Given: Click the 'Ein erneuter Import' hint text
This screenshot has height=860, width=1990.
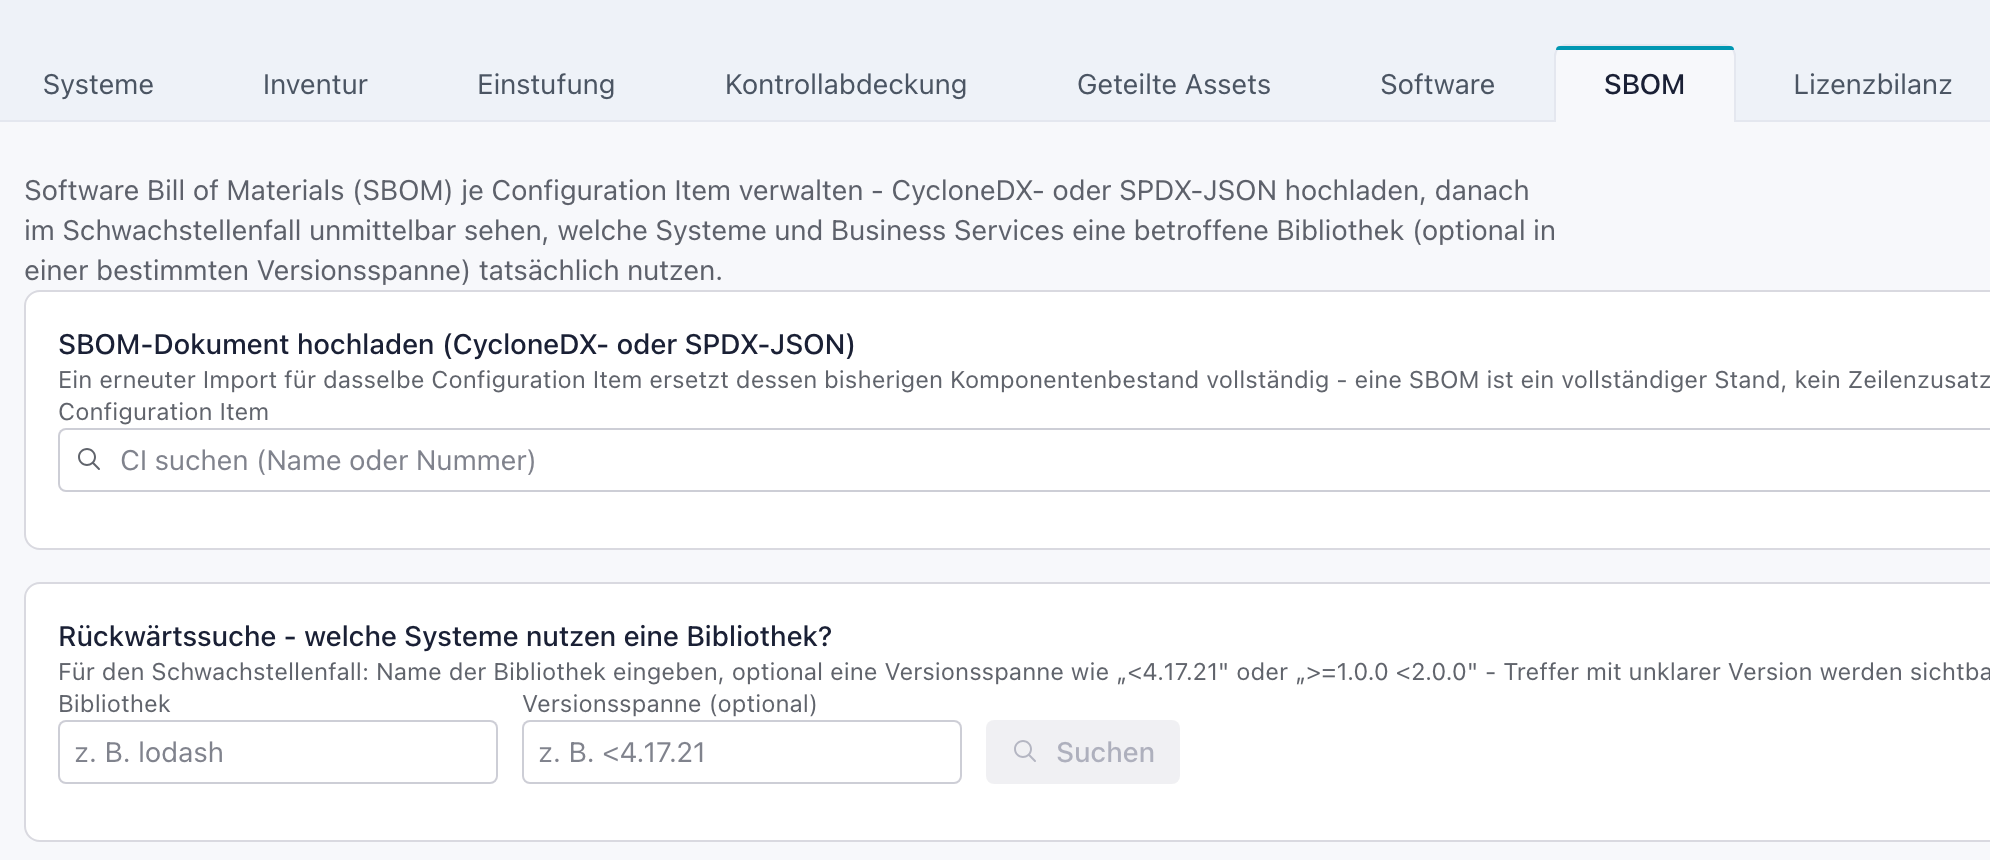Looking at the screenshot, I should 1024,380.
